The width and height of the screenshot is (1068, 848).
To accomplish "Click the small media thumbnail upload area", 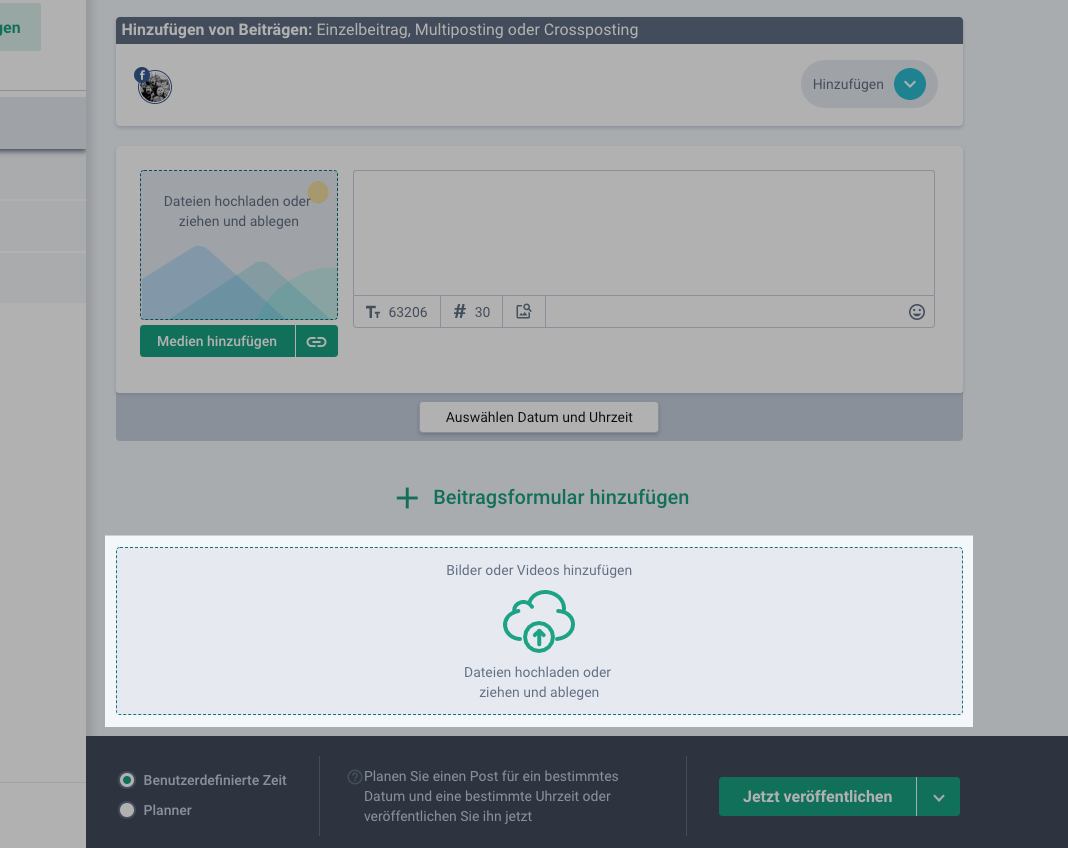I will click(239, 245).
